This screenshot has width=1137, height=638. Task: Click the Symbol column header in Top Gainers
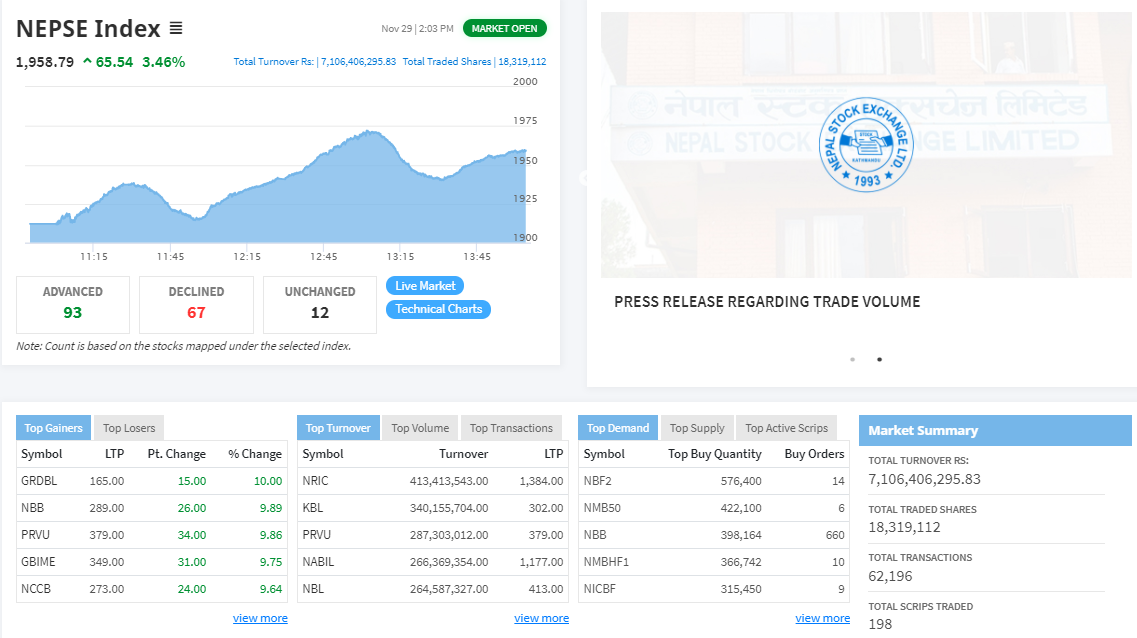click(41, 454)
